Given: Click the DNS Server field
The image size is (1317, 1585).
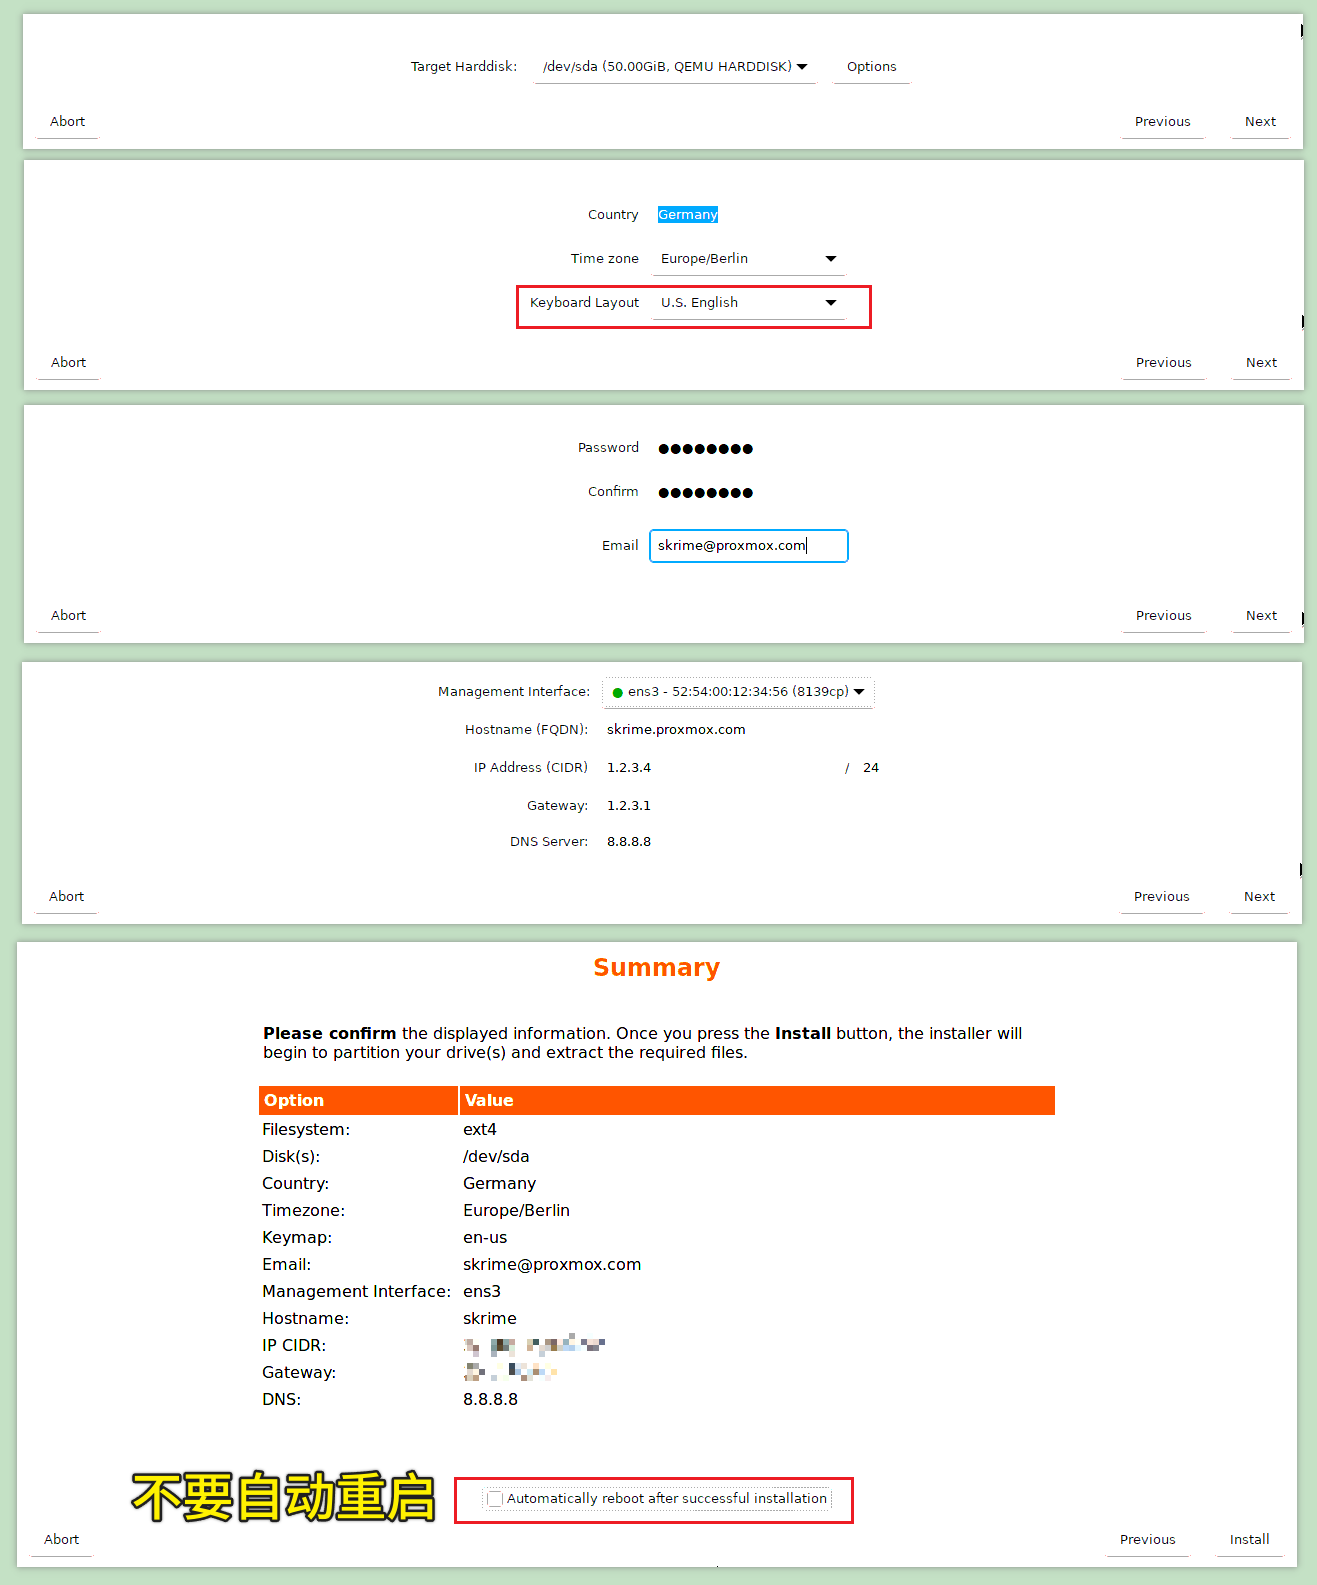Looking at the screenshot, I should [x=720, y=842].
